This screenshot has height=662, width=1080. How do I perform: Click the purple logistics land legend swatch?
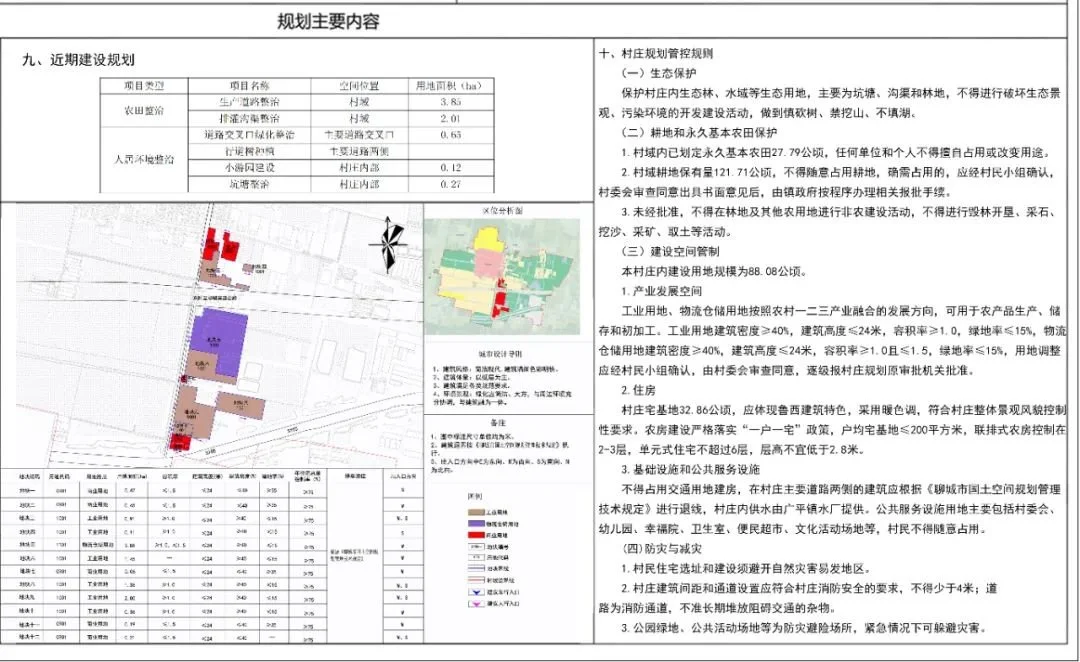477,524
